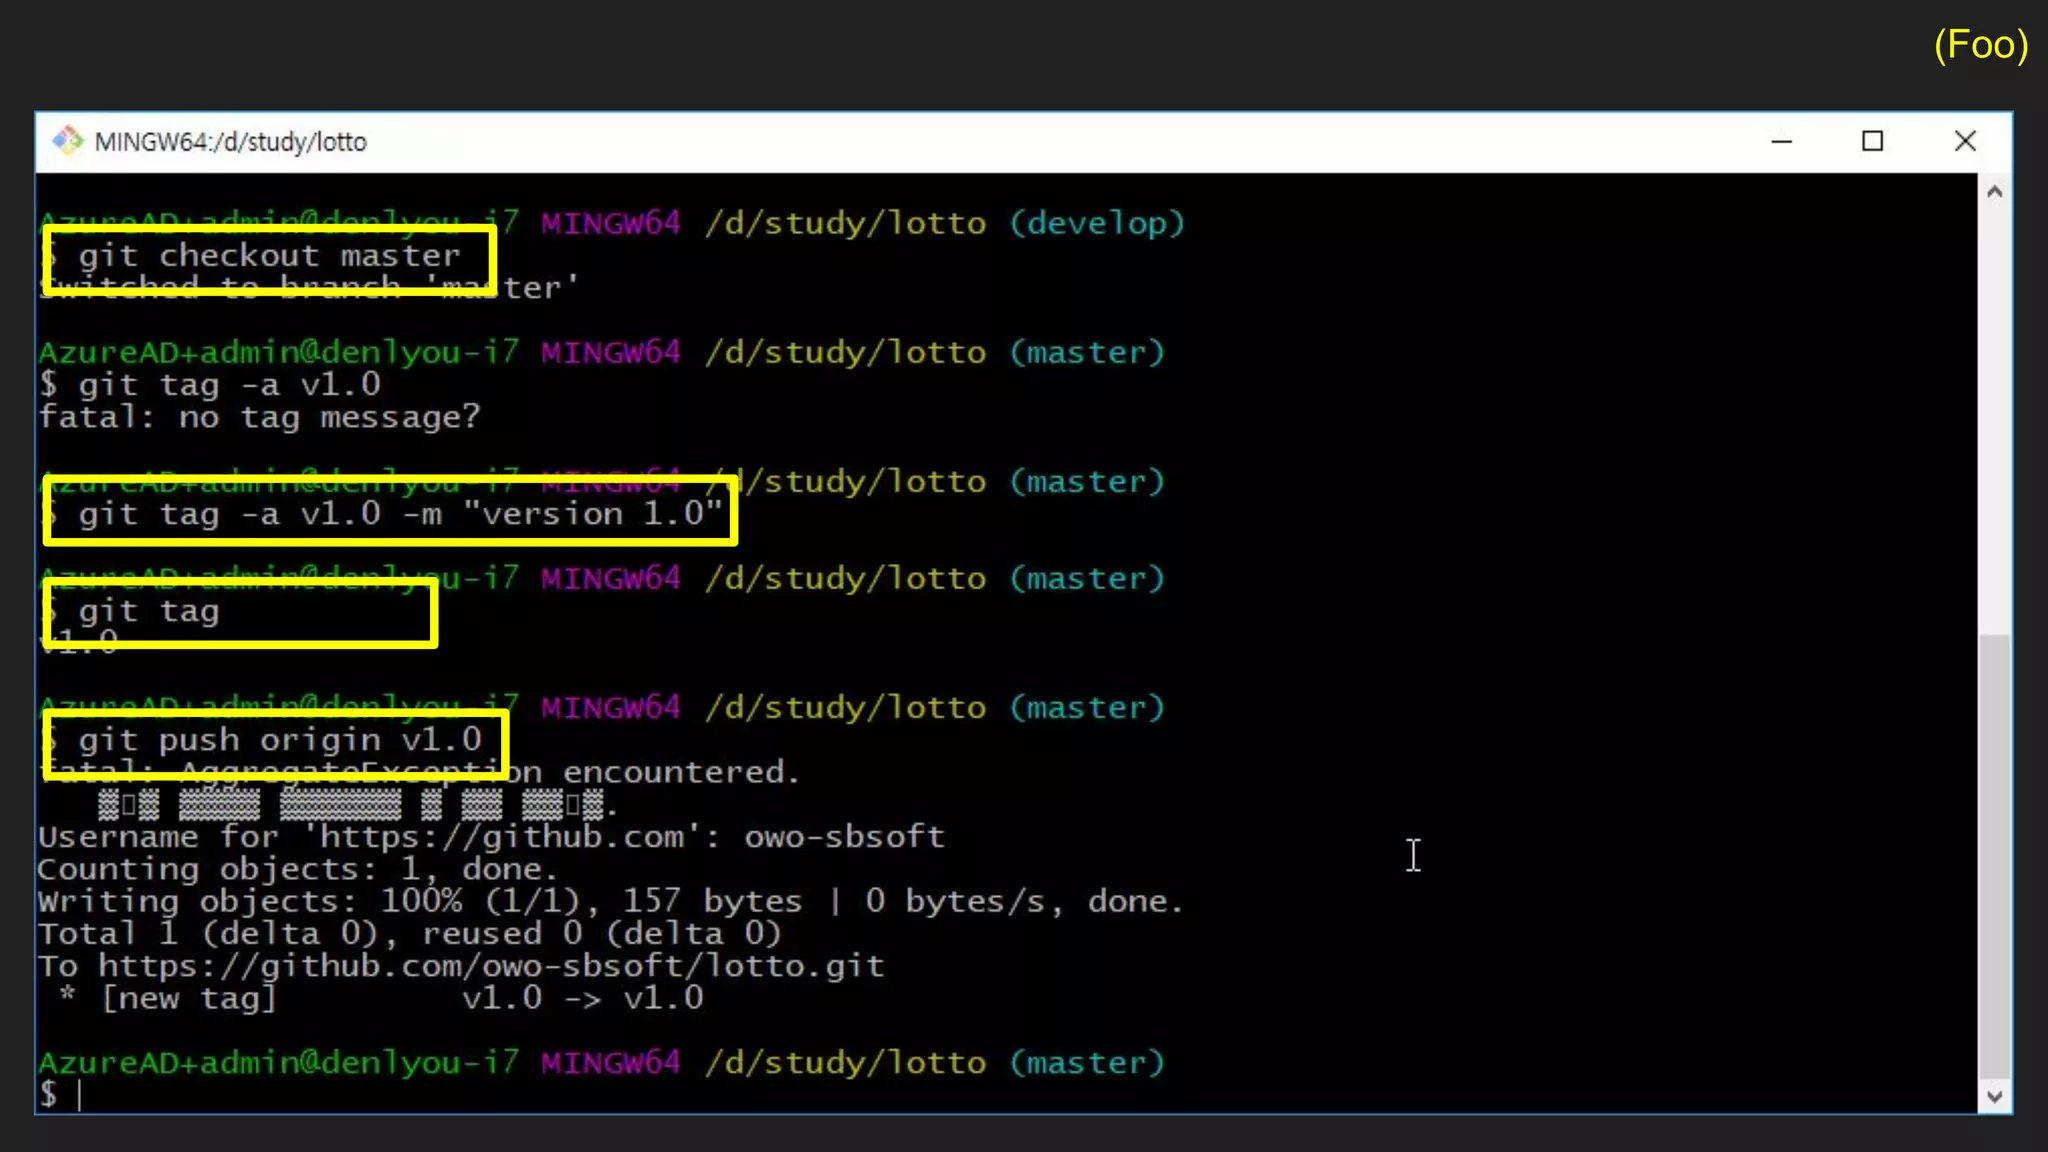
Task: Click 'fatal: no tag message?' error line
Action: click(260, 417)
